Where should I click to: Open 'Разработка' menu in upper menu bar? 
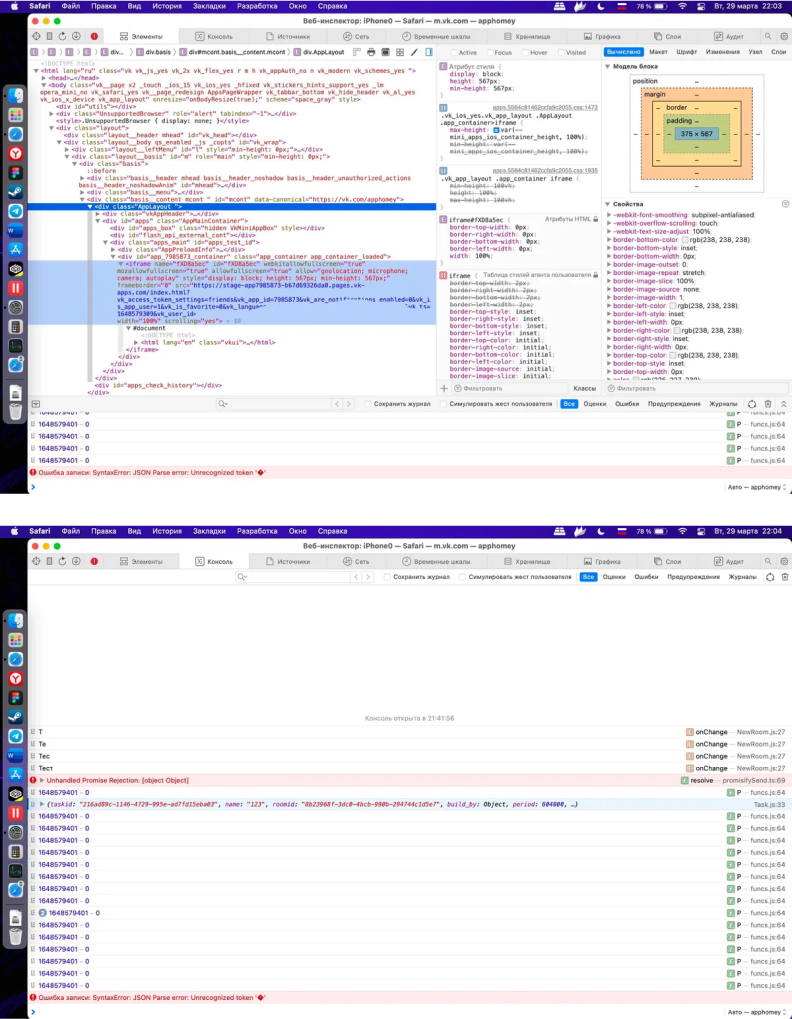click(x=257, y=6)
